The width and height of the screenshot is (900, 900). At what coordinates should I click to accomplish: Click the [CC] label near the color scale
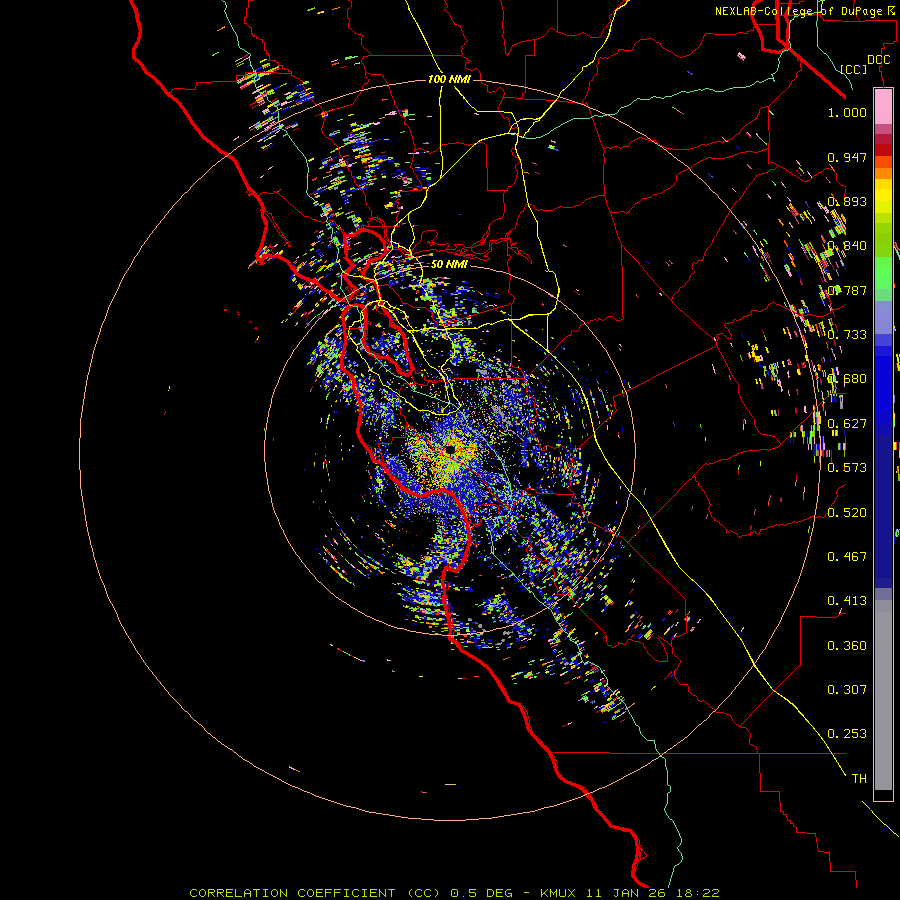pyautogui.click(x=853, y=69)
